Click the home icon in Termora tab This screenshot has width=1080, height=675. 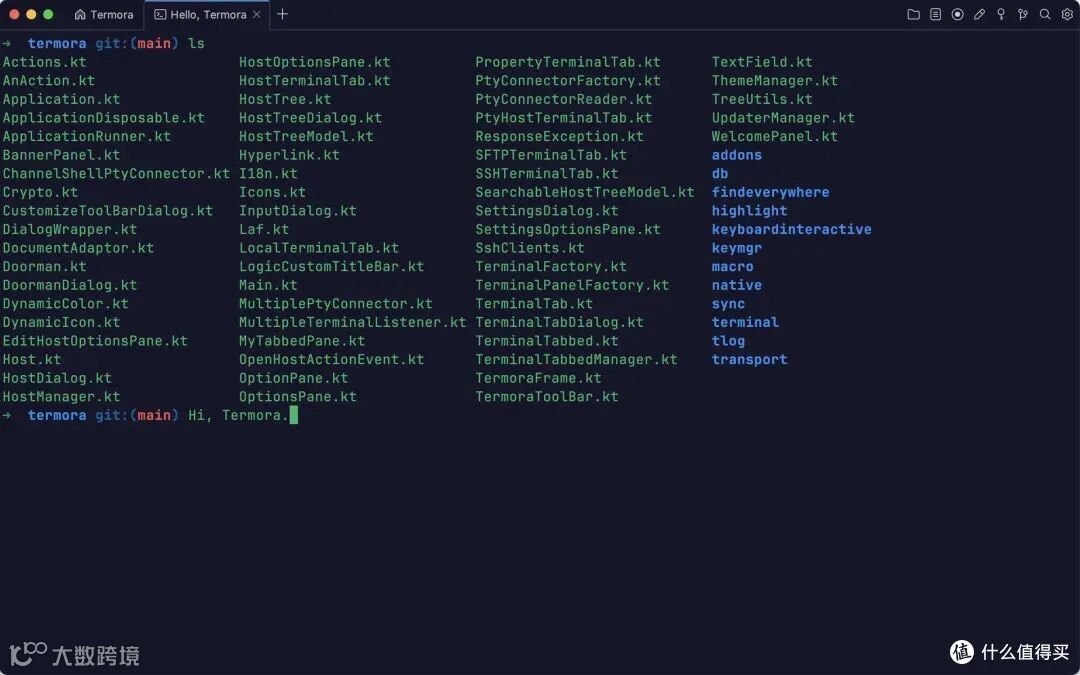80,14
